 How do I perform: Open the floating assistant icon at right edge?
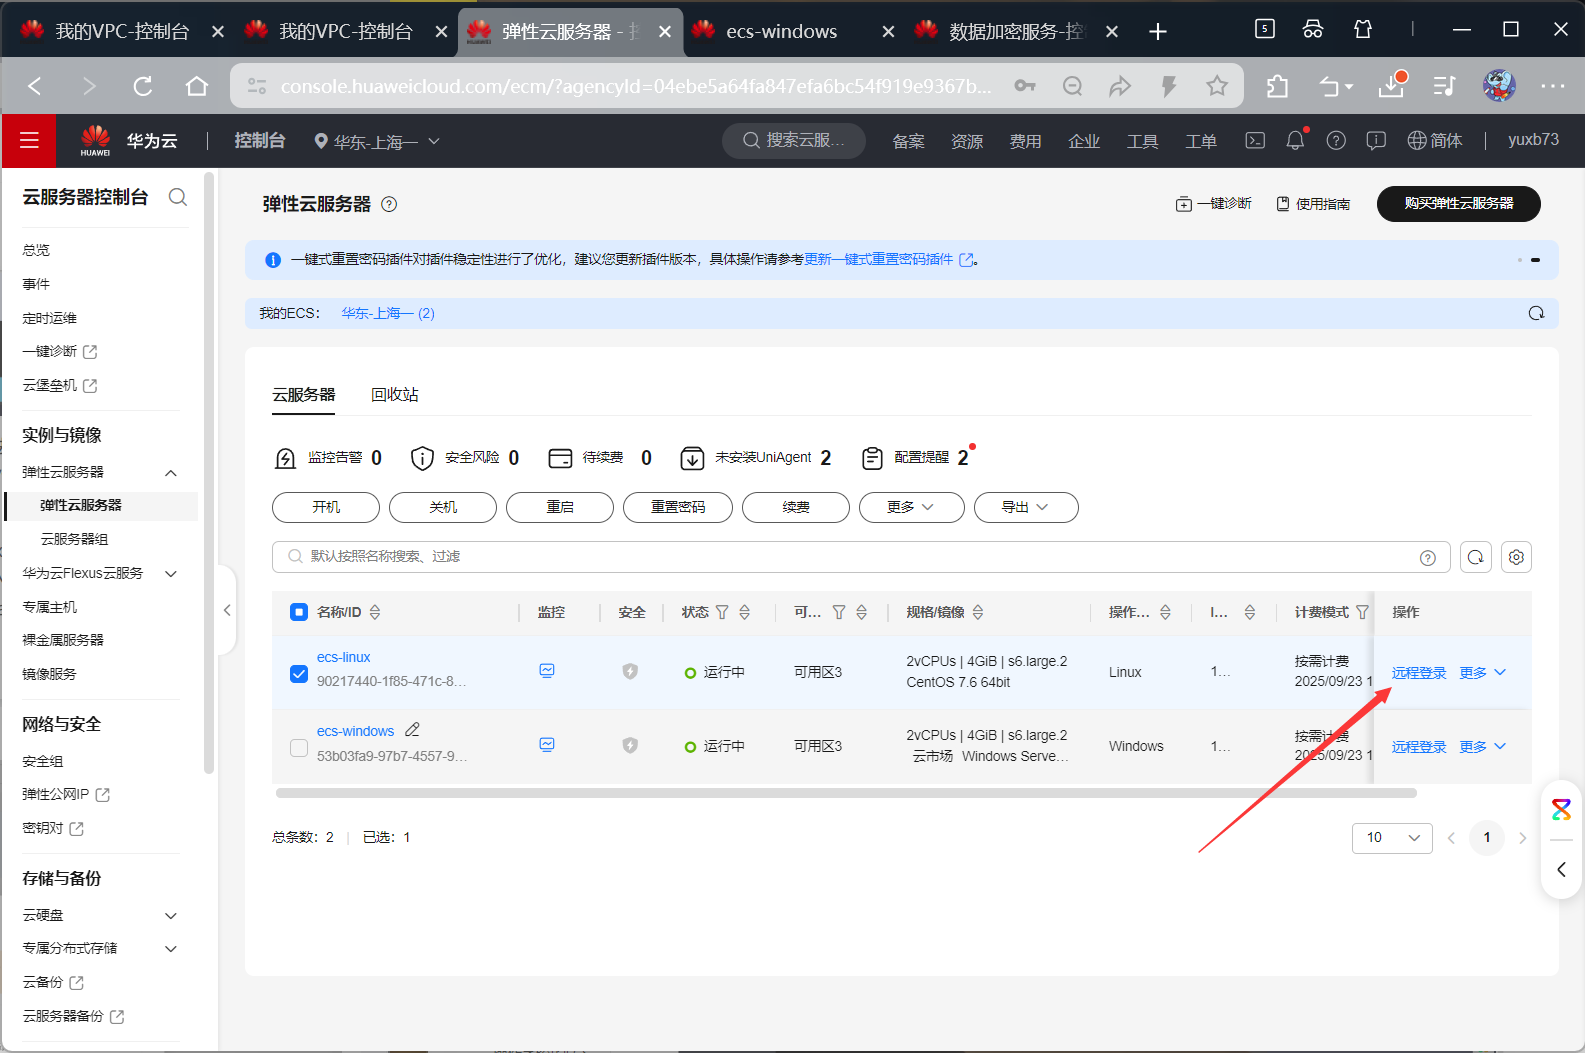coord(1561,809)
